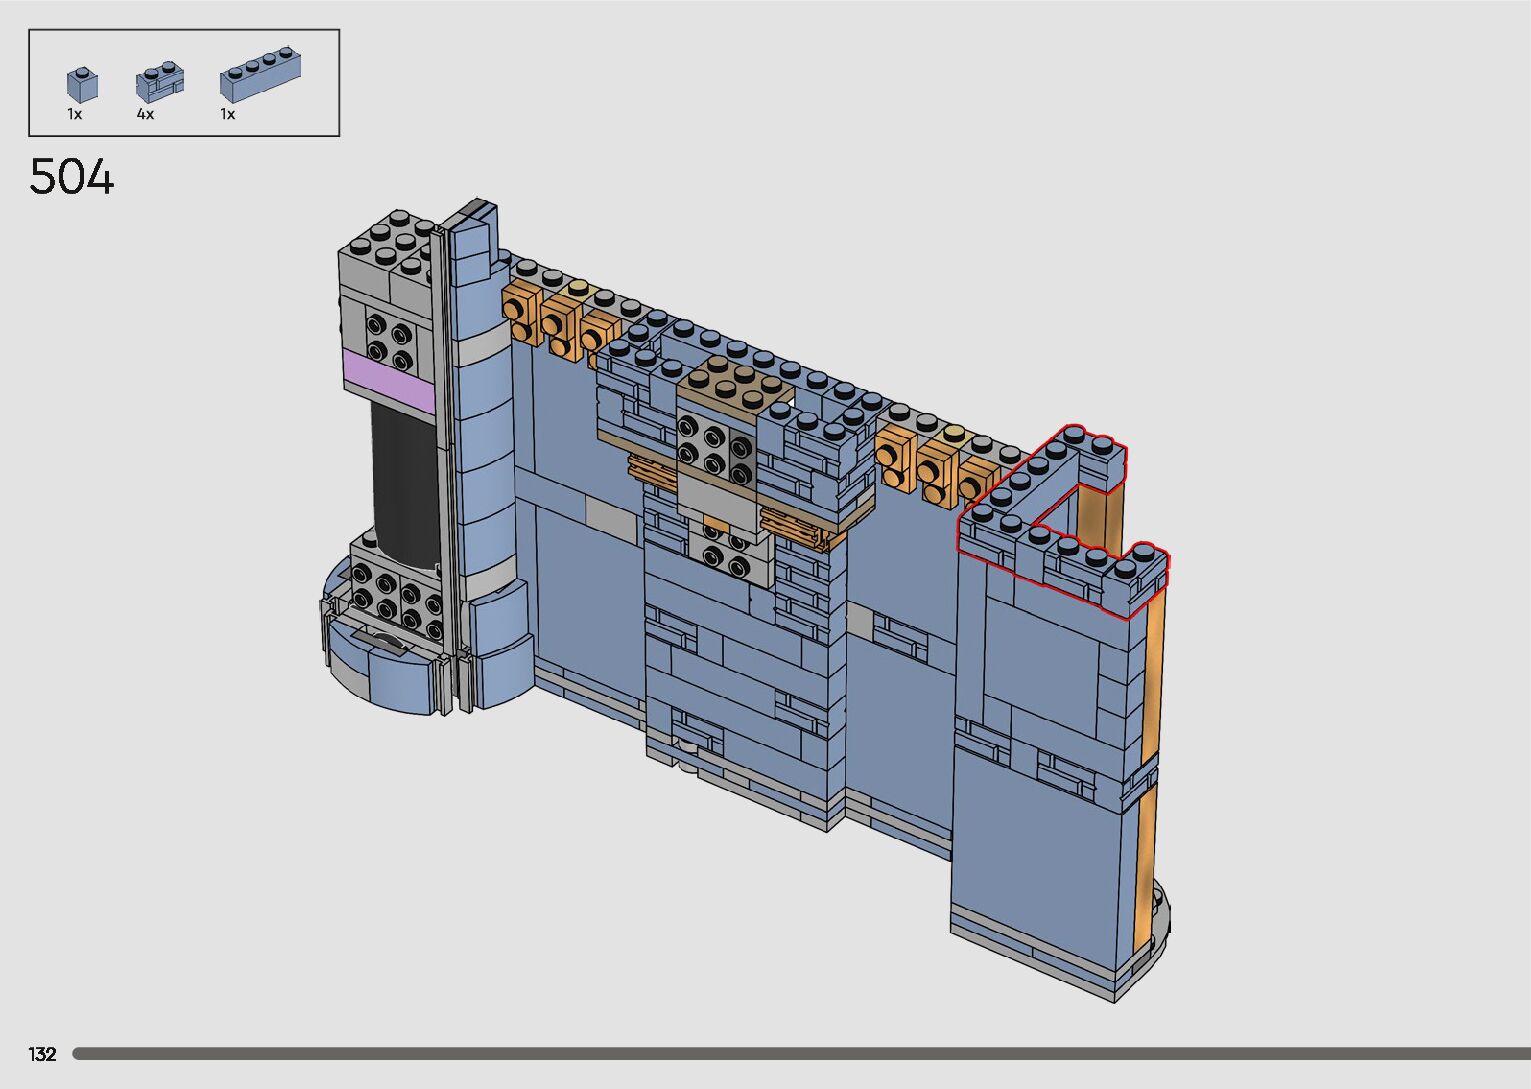Click the step number 504
The width and height of the screenshot is (1531, 1089).
coord(72,177)
